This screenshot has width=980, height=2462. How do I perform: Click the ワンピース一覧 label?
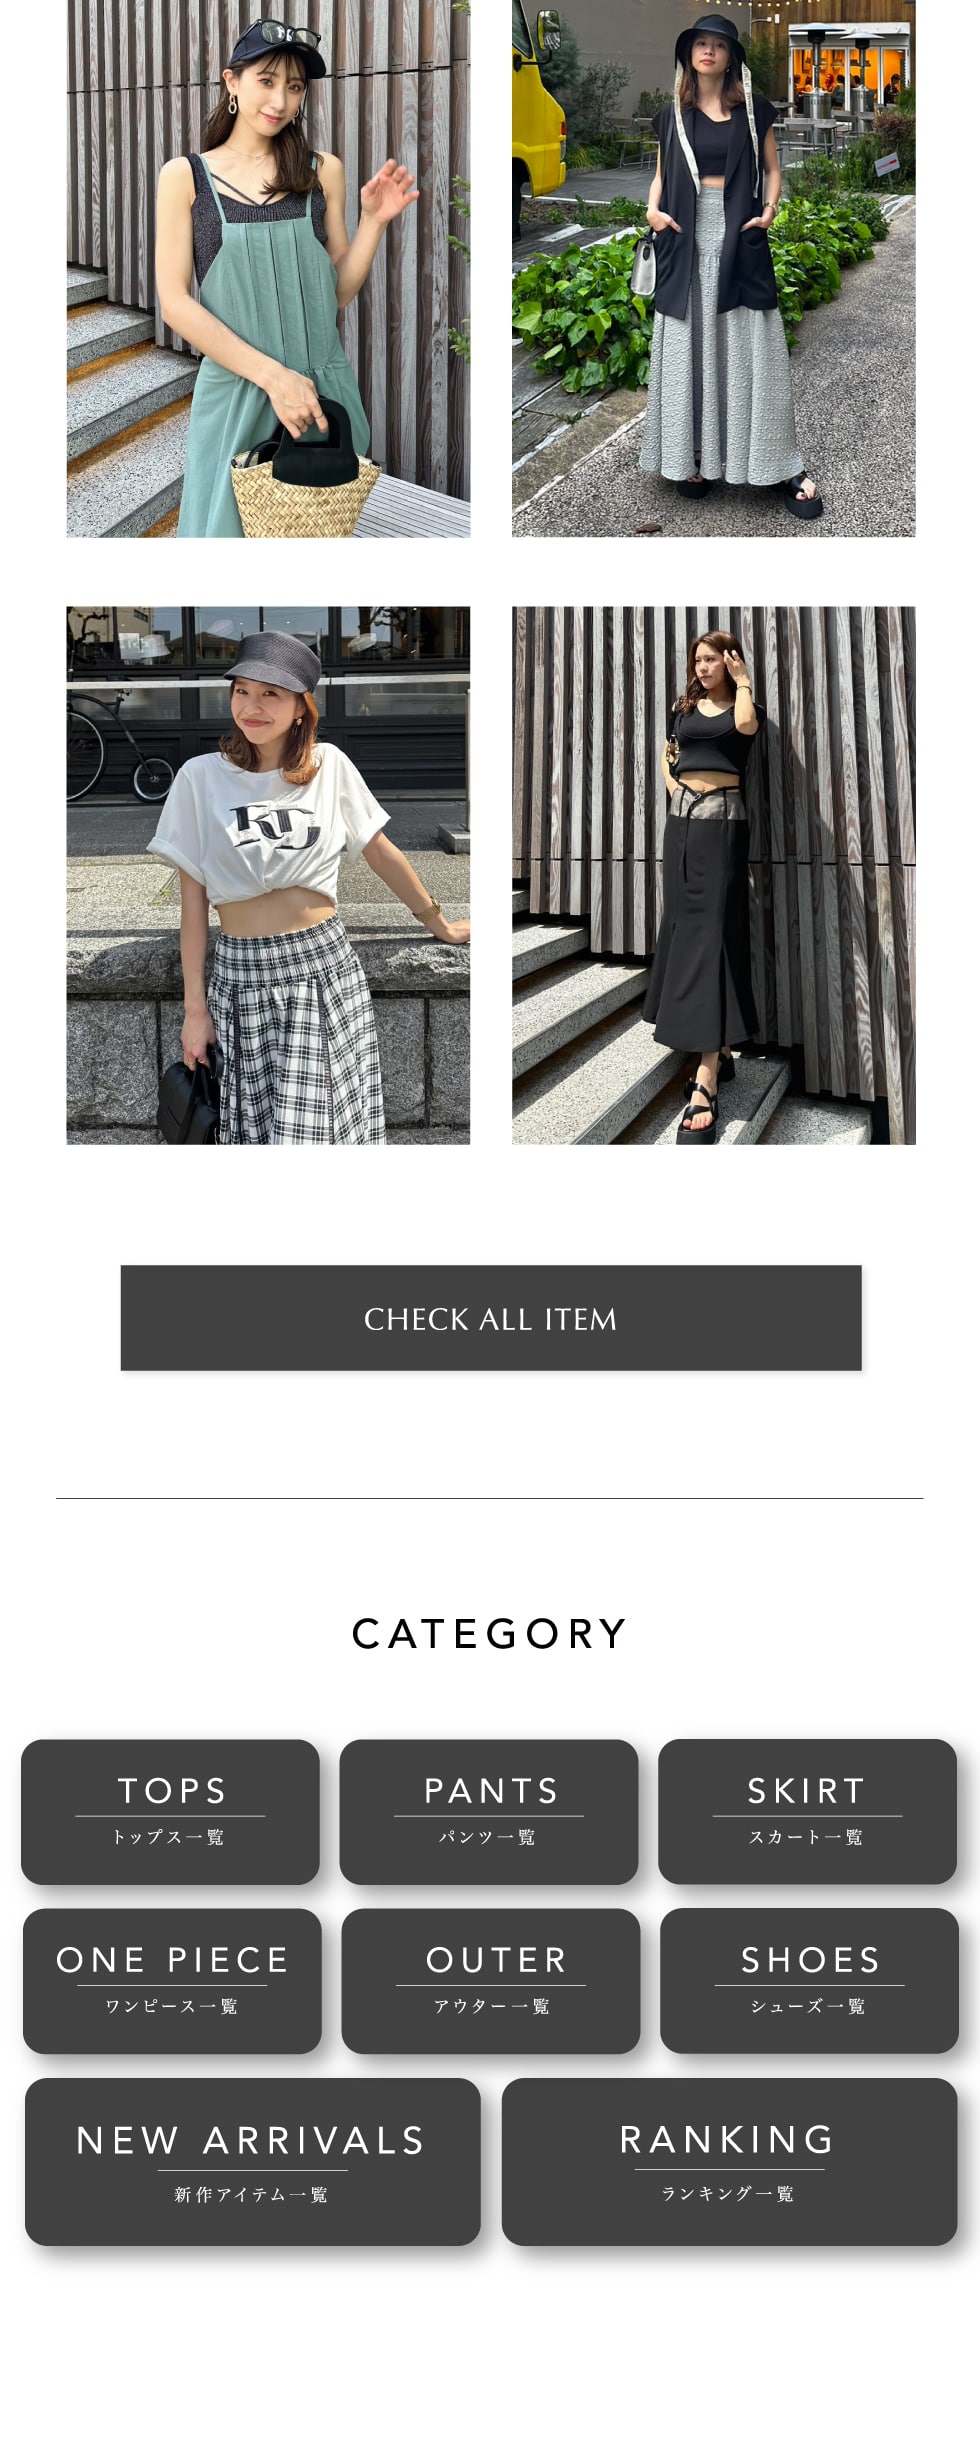pos(171,2006)
